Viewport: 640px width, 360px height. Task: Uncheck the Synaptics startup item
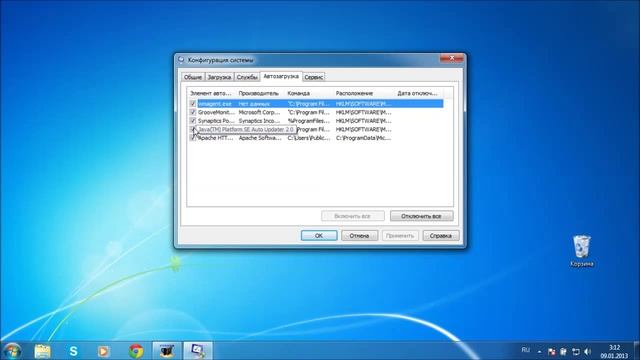click(193, 121)
